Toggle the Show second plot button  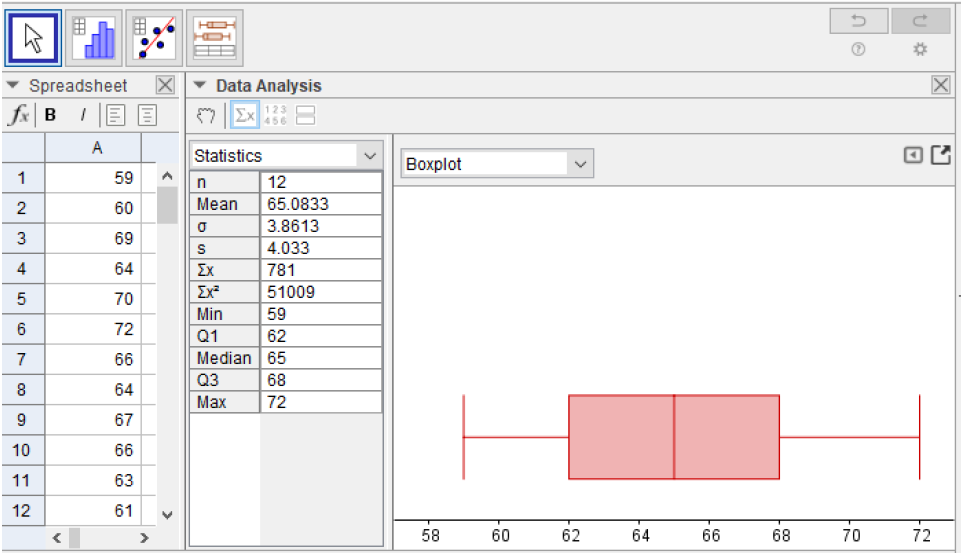click(305, 115)
